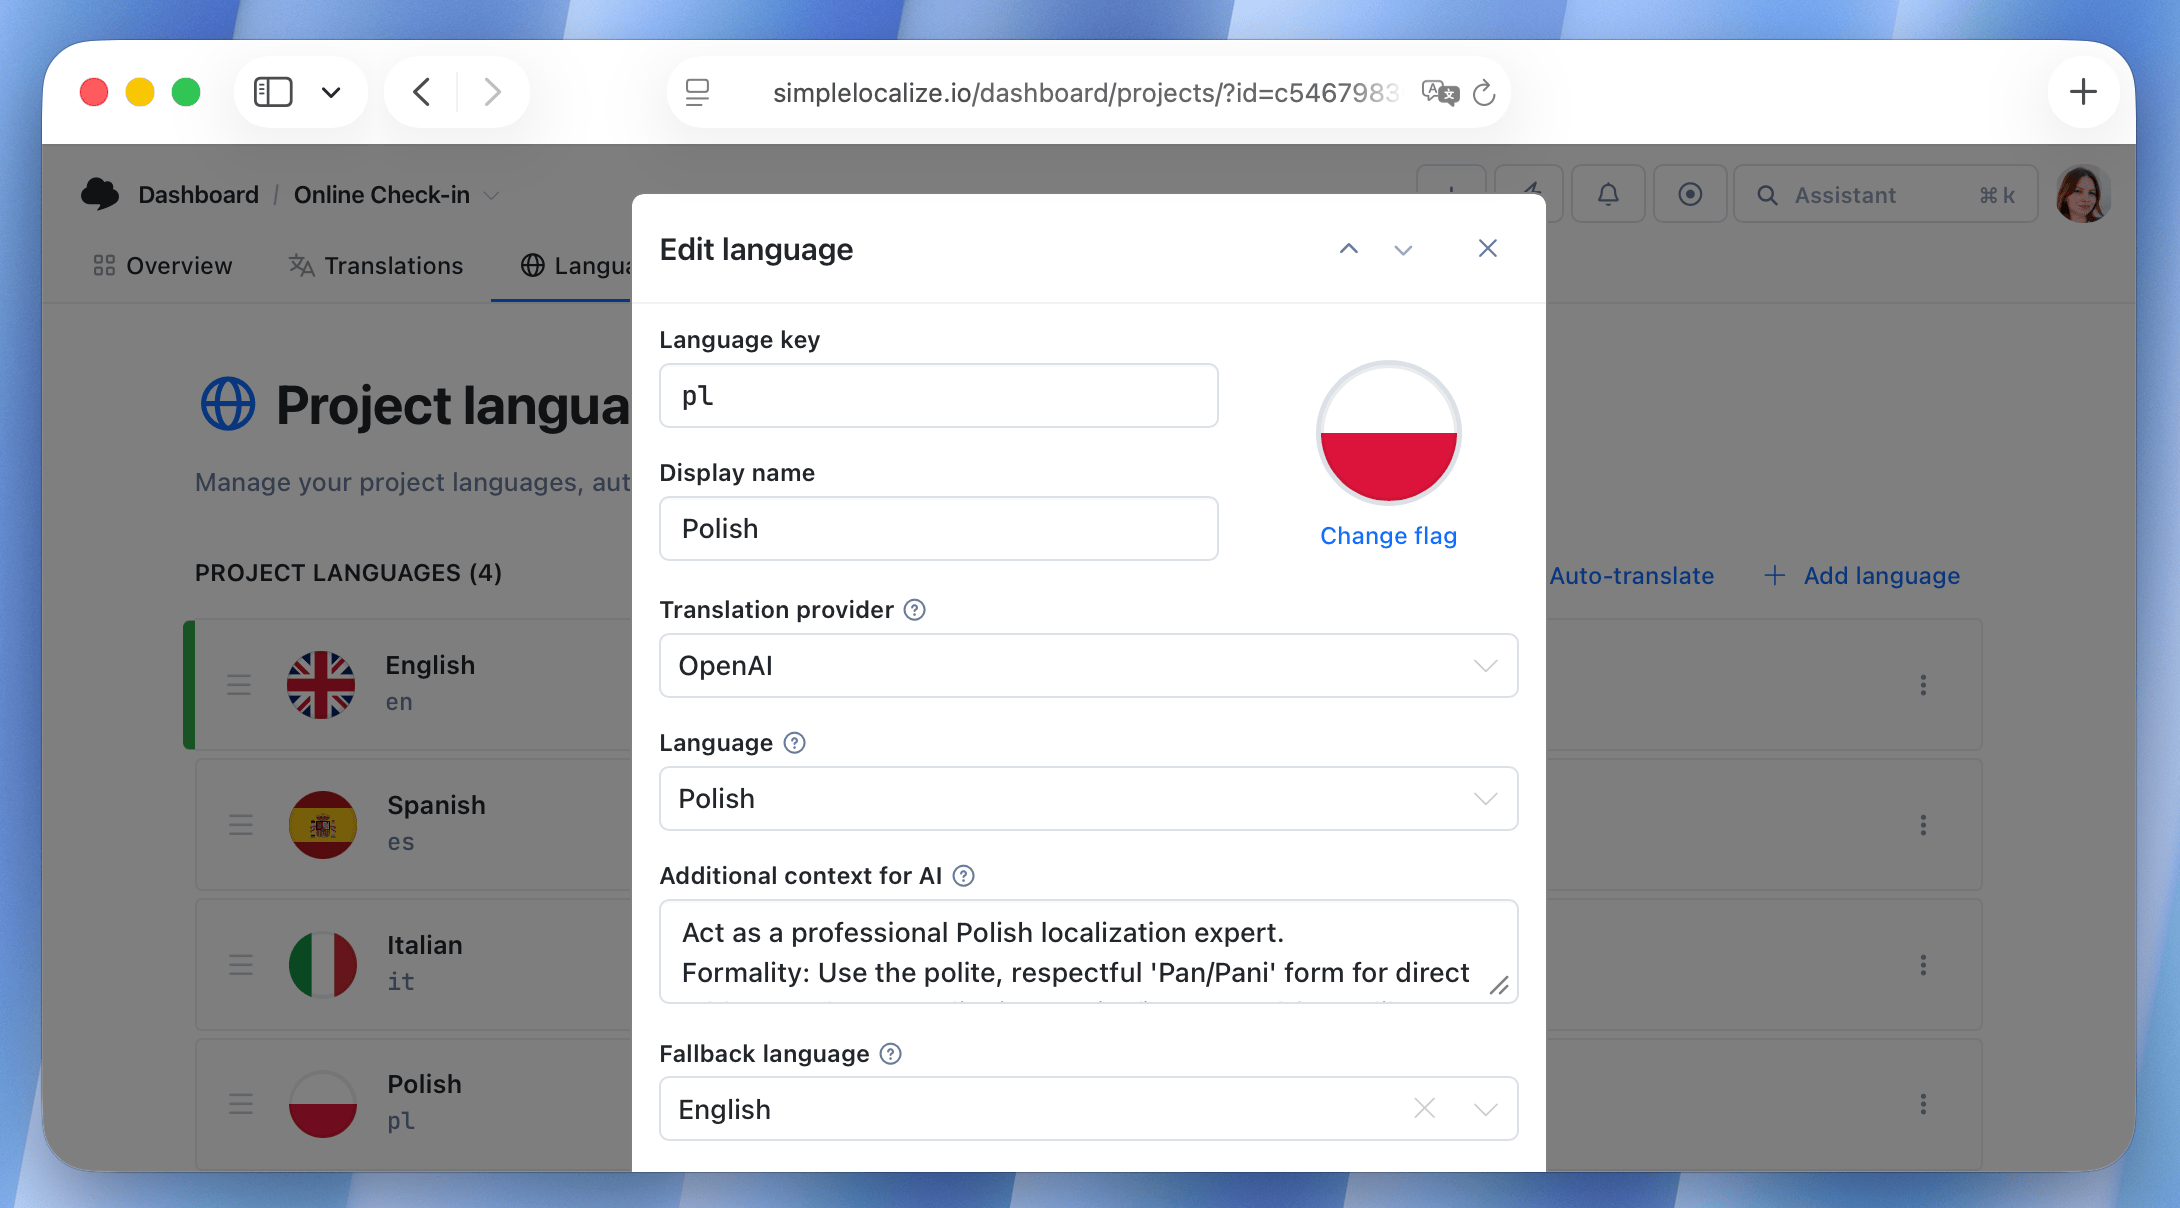2180x1208 pixels.
Task: Click the Language field help icon
Action: (x=794, y=743)
